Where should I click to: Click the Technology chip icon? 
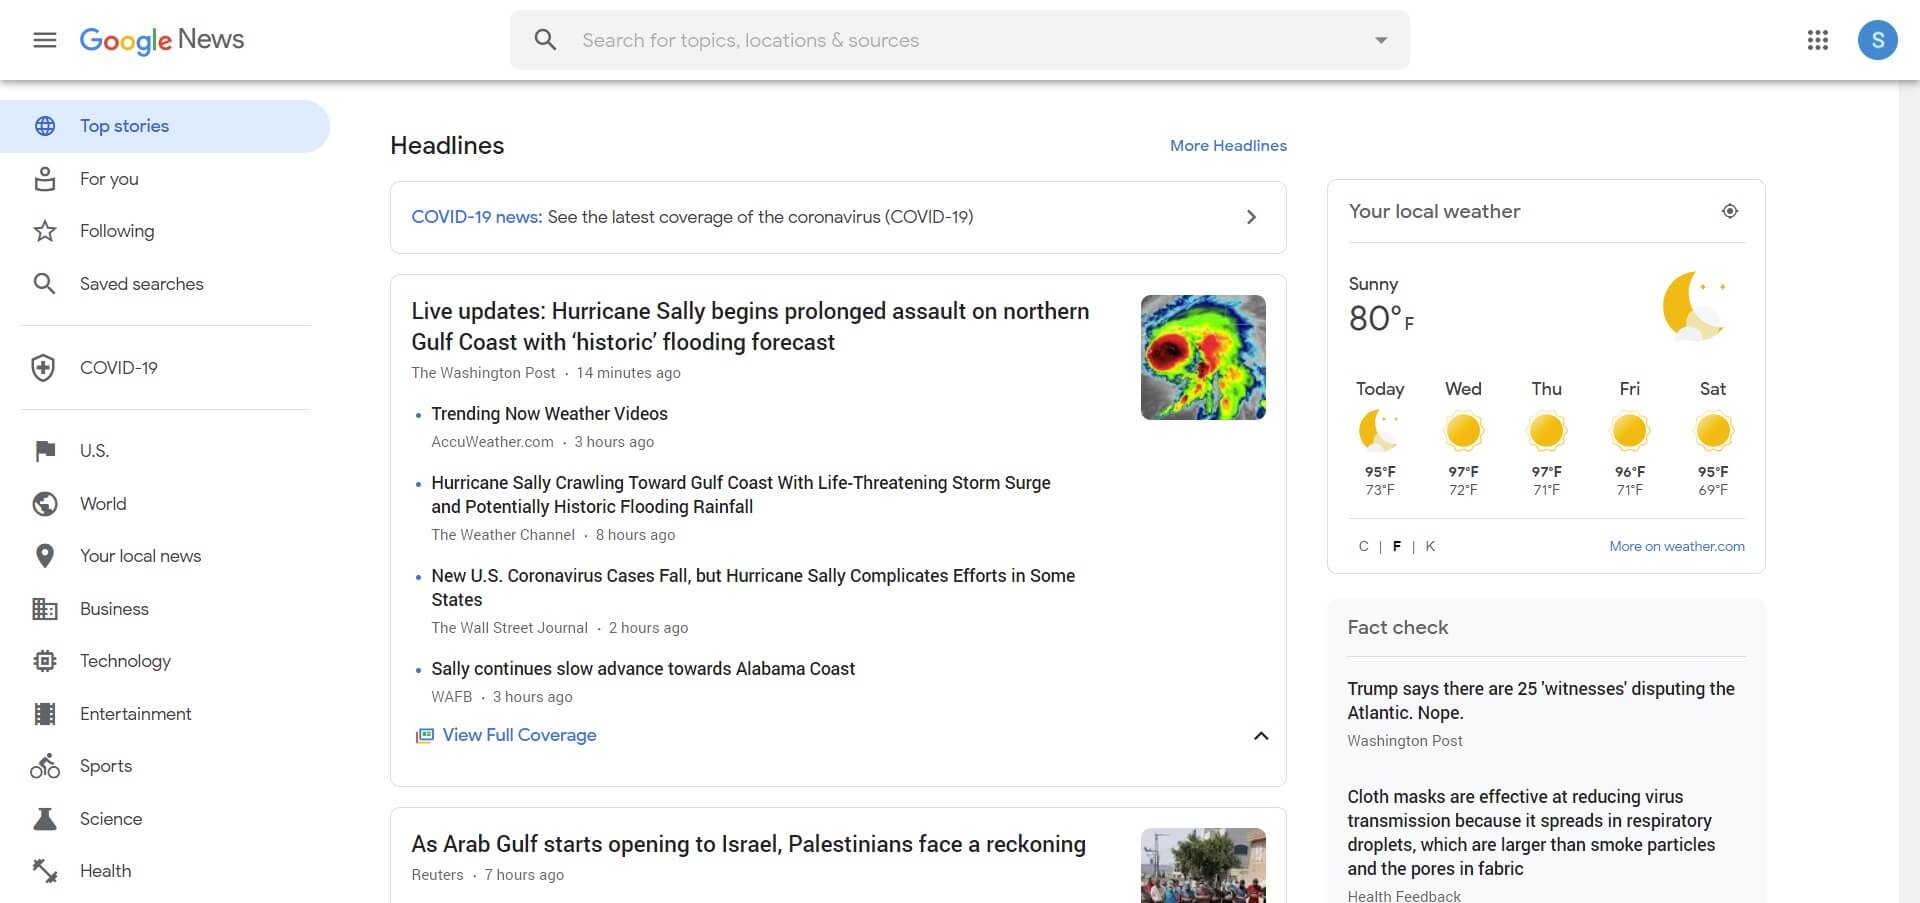coord(45,661)
